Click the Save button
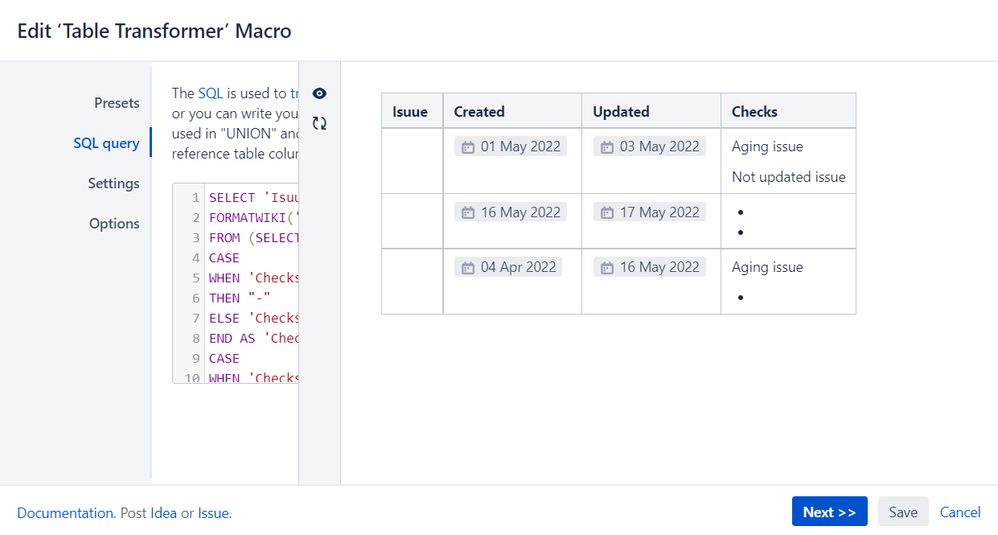This screenshot has height=535, width=998. click(903, 512)
